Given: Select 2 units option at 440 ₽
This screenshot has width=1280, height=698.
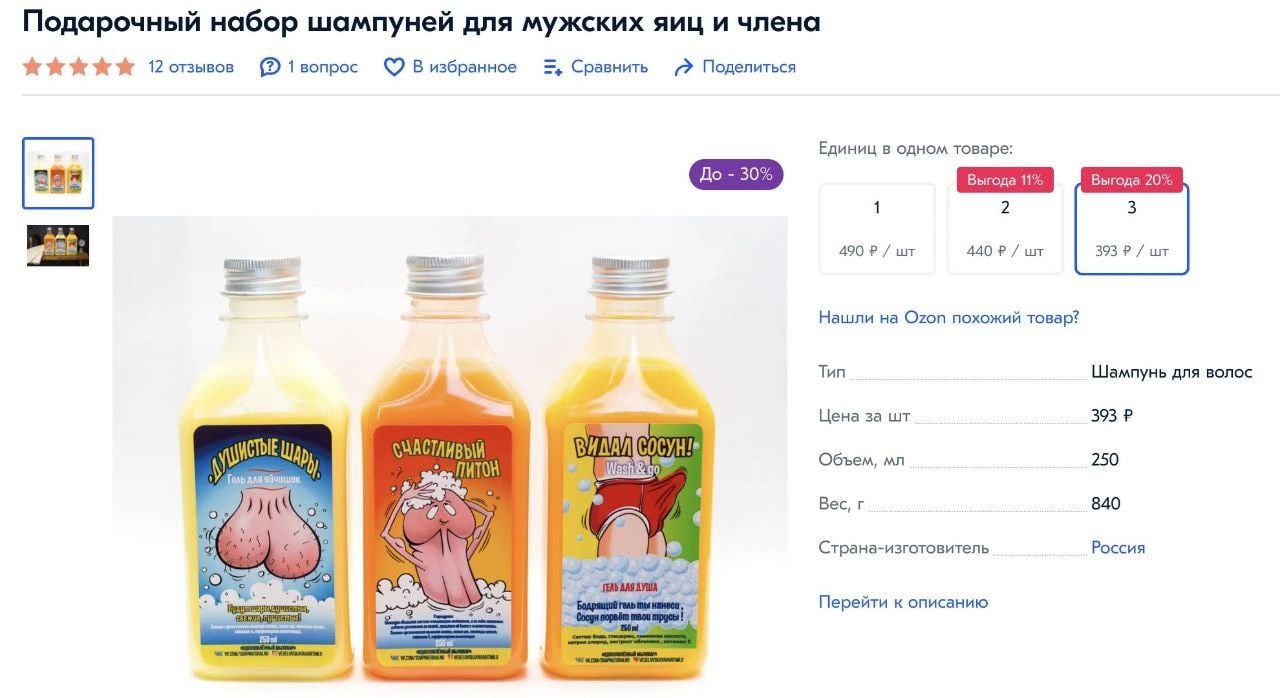Looking at the screenshot, I should click(1005, 228).
